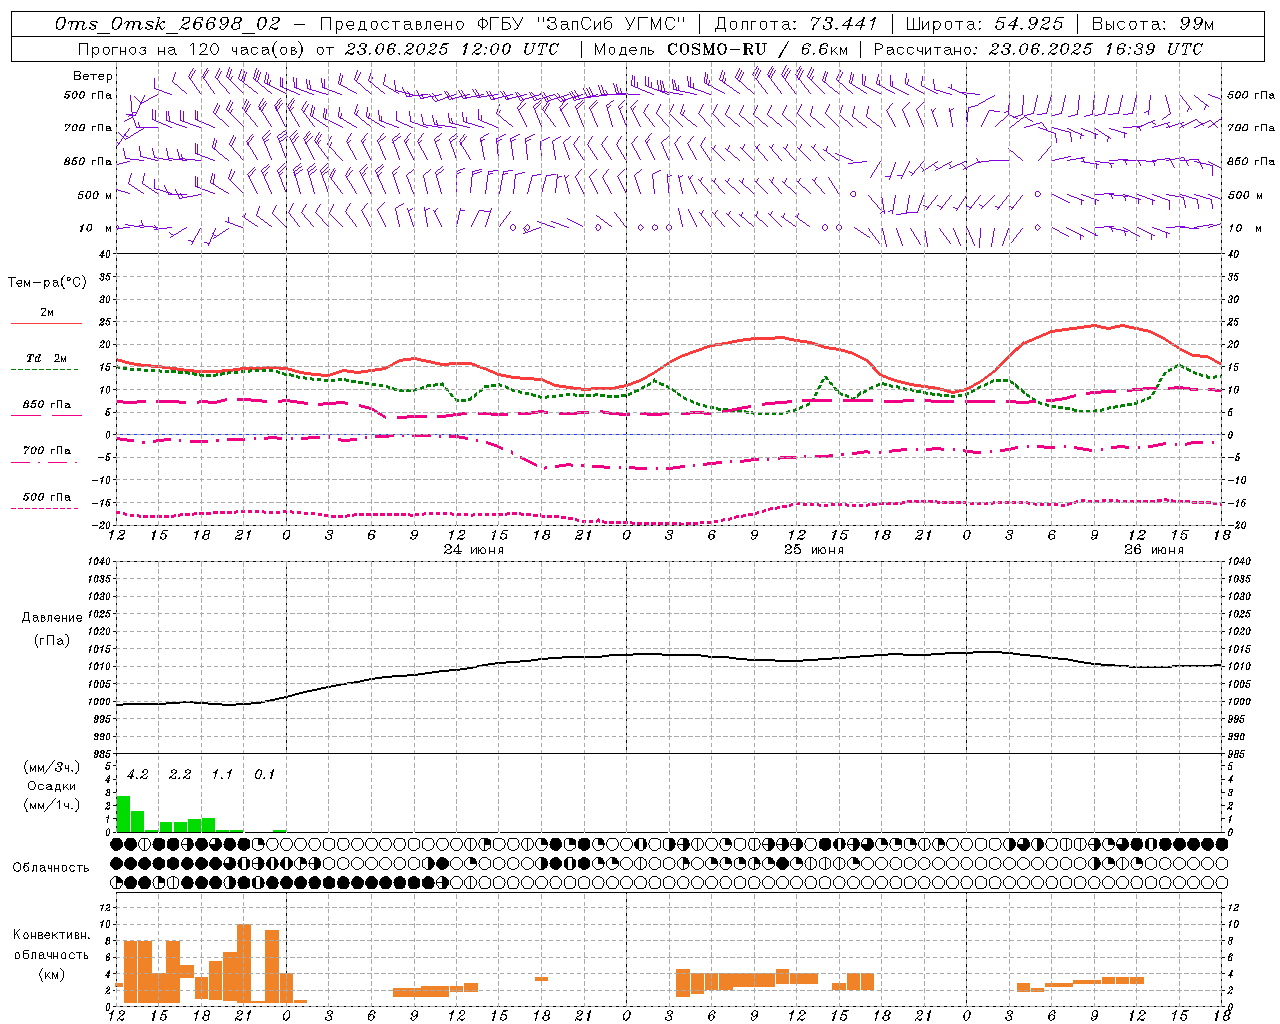Click the Осадки label
This screenshot has width=1280, height=1024.
pos(51,786)
